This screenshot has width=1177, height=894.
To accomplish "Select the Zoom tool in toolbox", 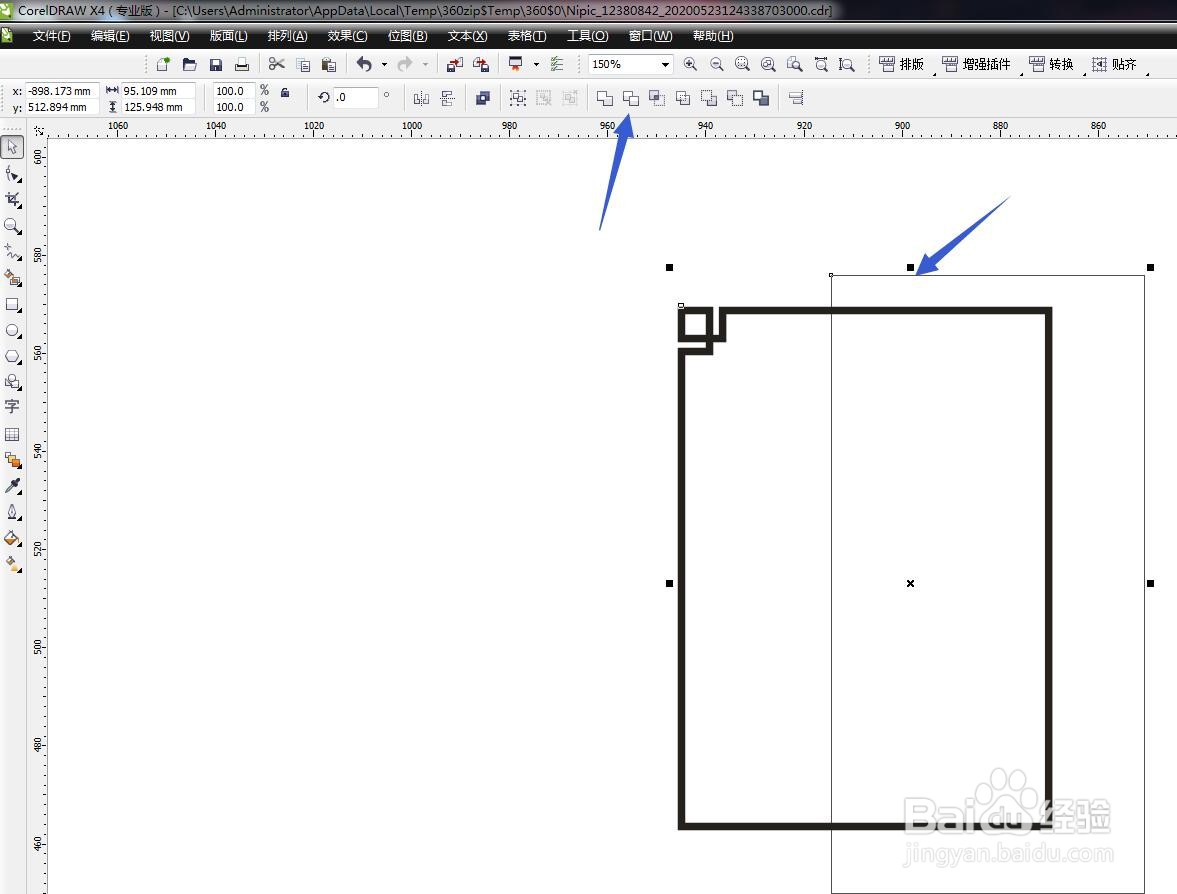I will click(12, 226).
